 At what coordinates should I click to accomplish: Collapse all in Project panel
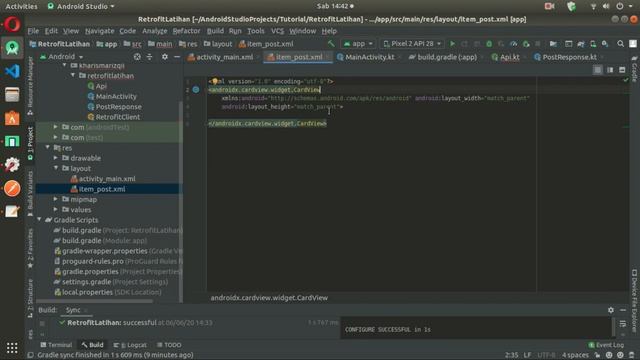pos(149,57)
